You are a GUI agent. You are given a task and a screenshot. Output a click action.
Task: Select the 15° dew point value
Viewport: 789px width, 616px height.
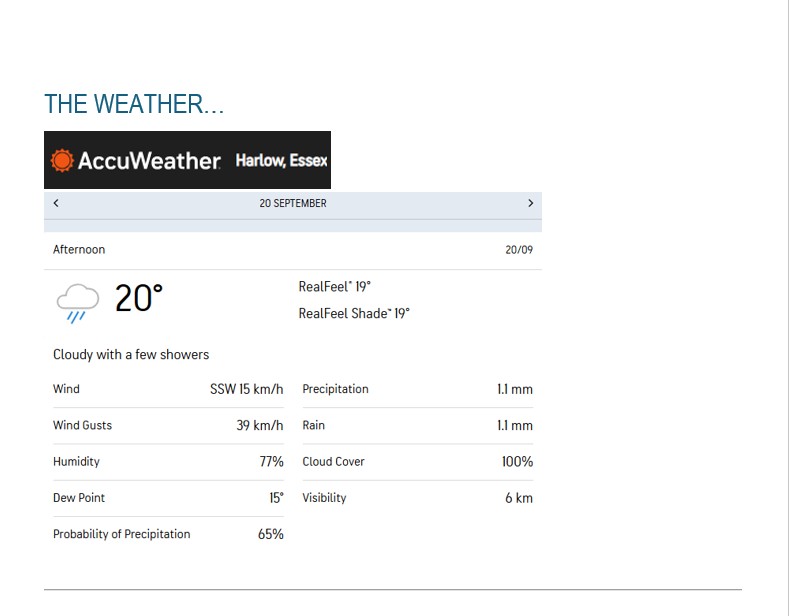(276, 498)
